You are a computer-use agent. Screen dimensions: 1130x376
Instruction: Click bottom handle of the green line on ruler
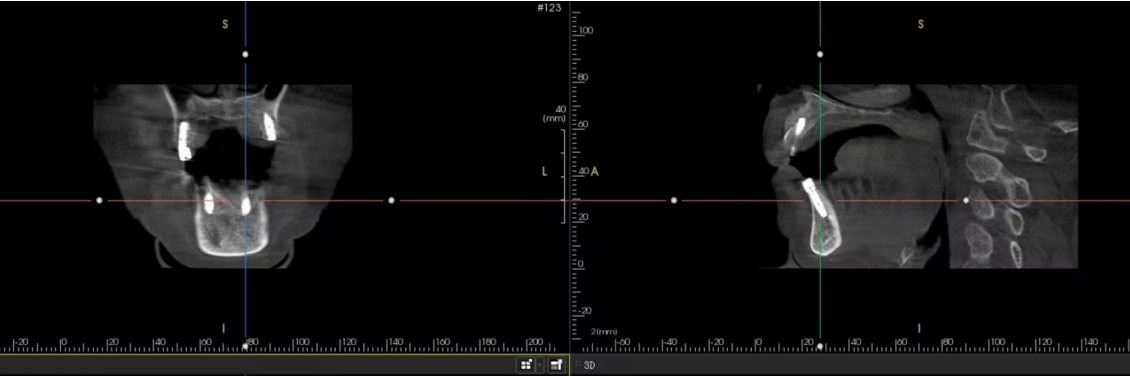pyautogui.click(x=819, y=346)
